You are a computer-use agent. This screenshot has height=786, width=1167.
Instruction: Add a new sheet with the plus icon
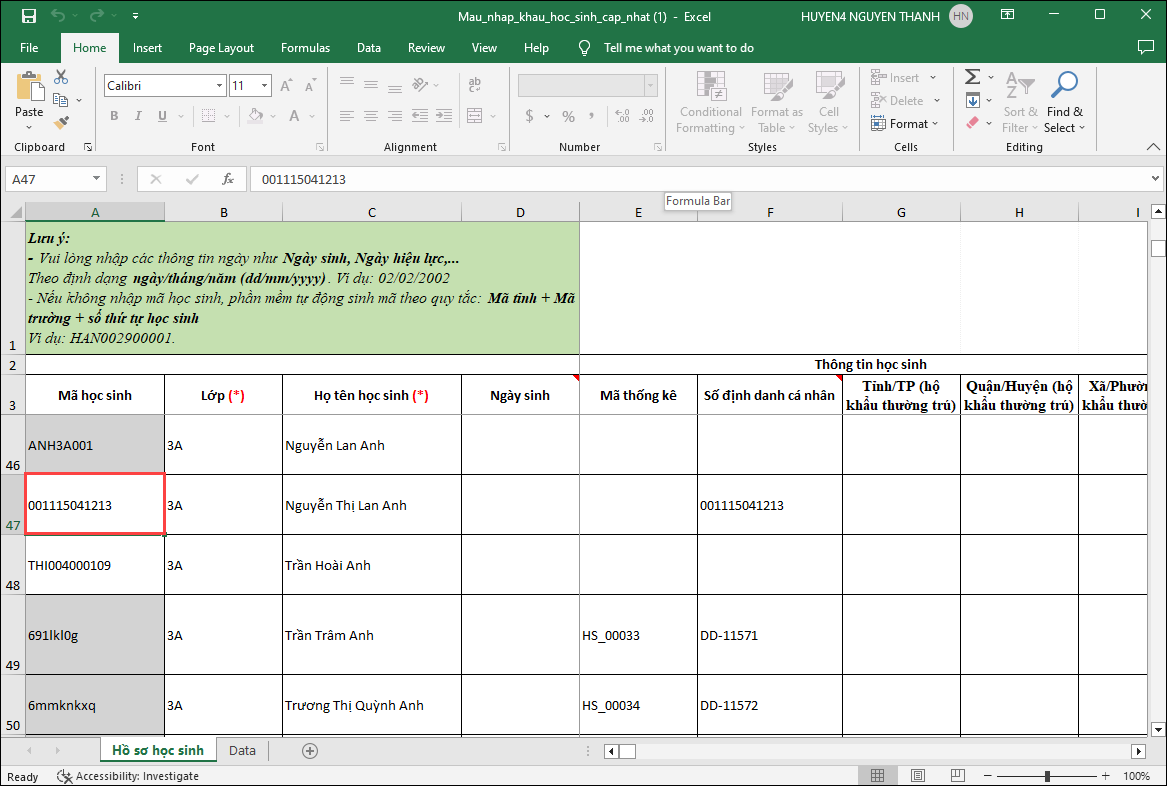310,751
